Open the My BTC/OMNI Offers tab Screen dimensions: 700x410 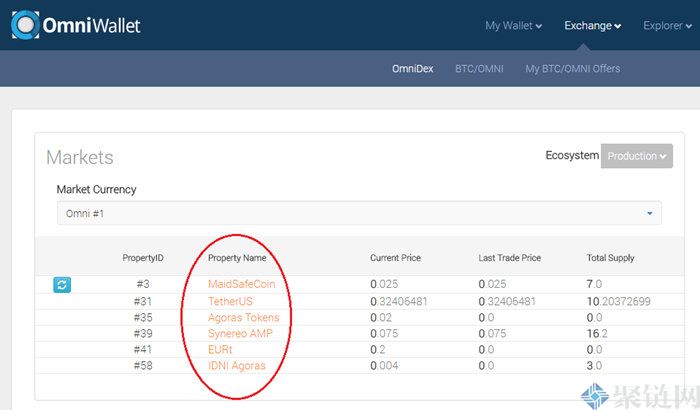pyautogui.click(x=572, y=69)
